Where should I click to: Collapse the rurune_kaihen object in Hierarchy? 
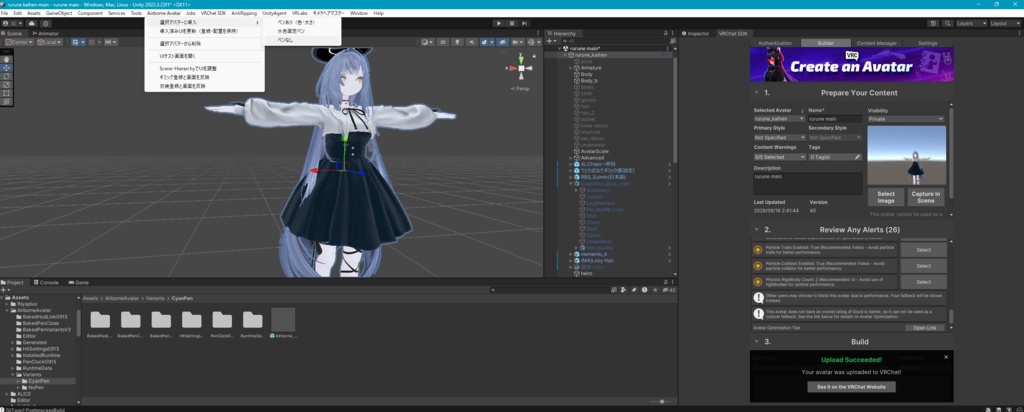[566, 55]
